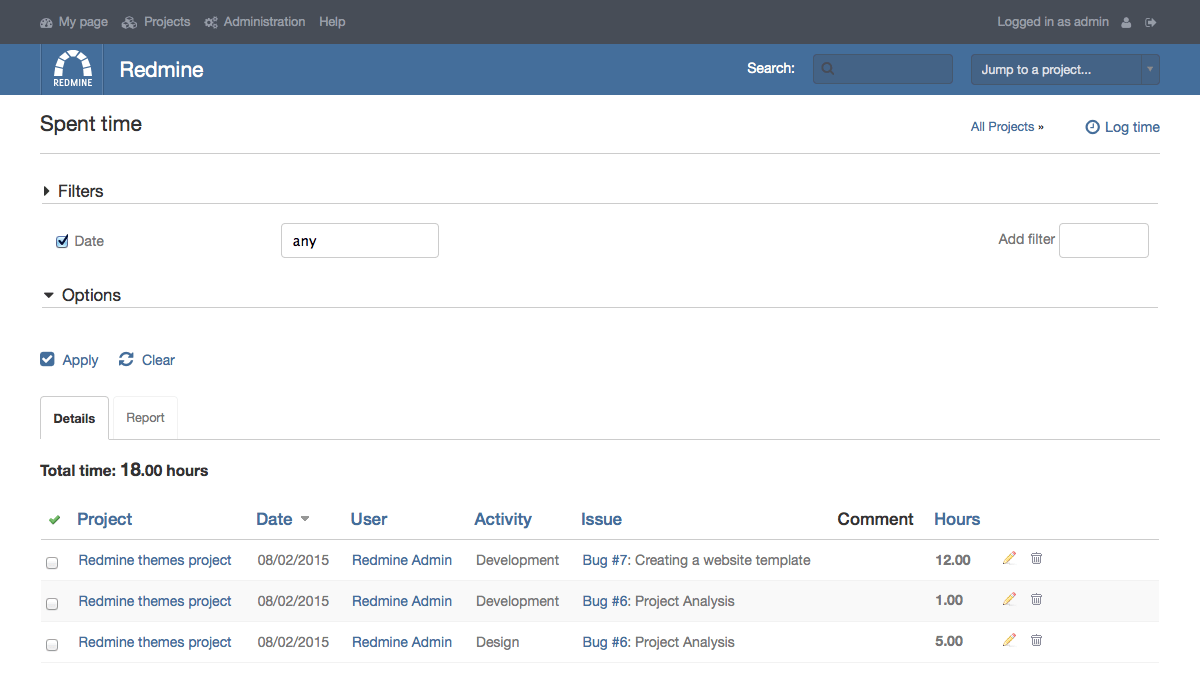Click the green check-all icon in table header
The image size is (1200, 686).
tap(54, 519)
